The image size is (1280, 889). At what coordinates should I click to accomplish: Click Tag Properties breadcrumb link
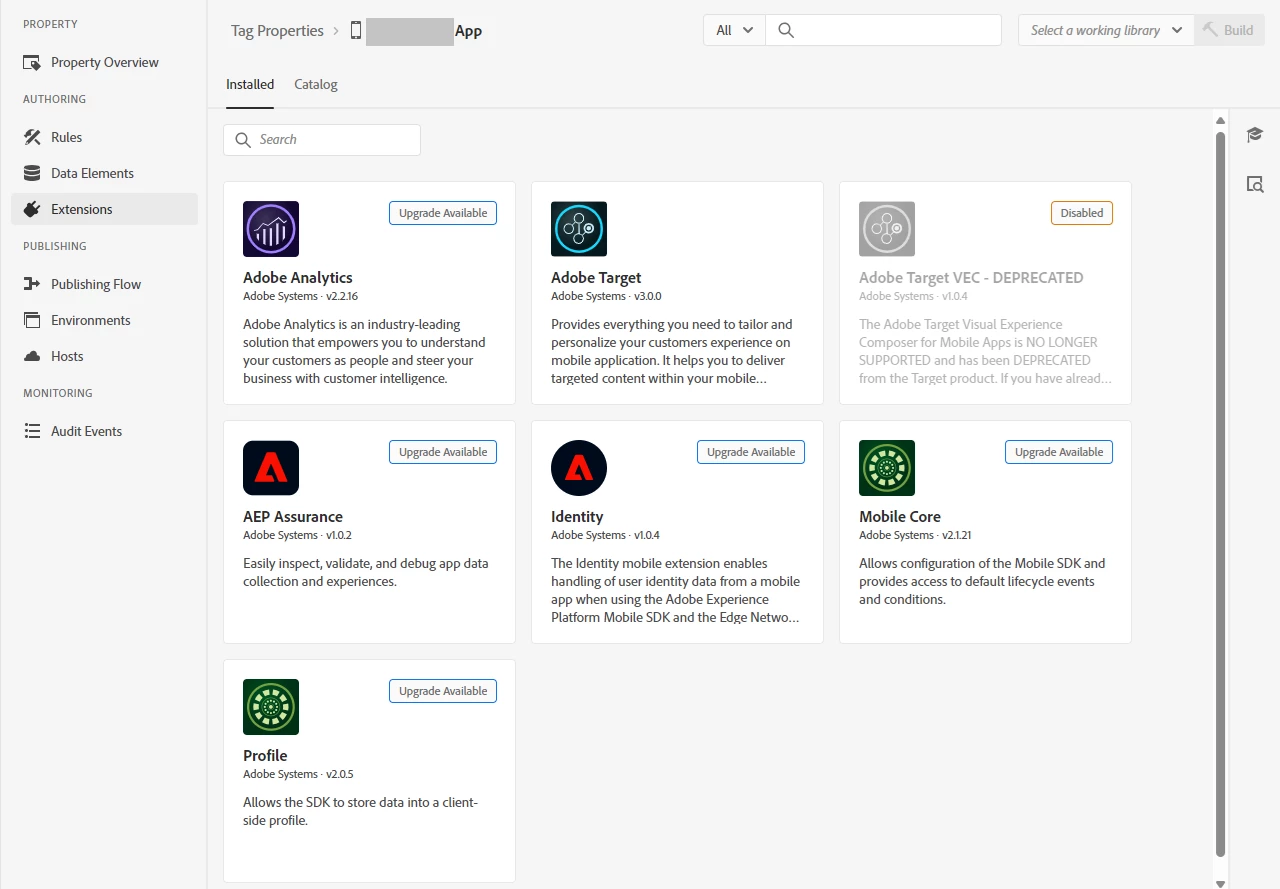277,30
